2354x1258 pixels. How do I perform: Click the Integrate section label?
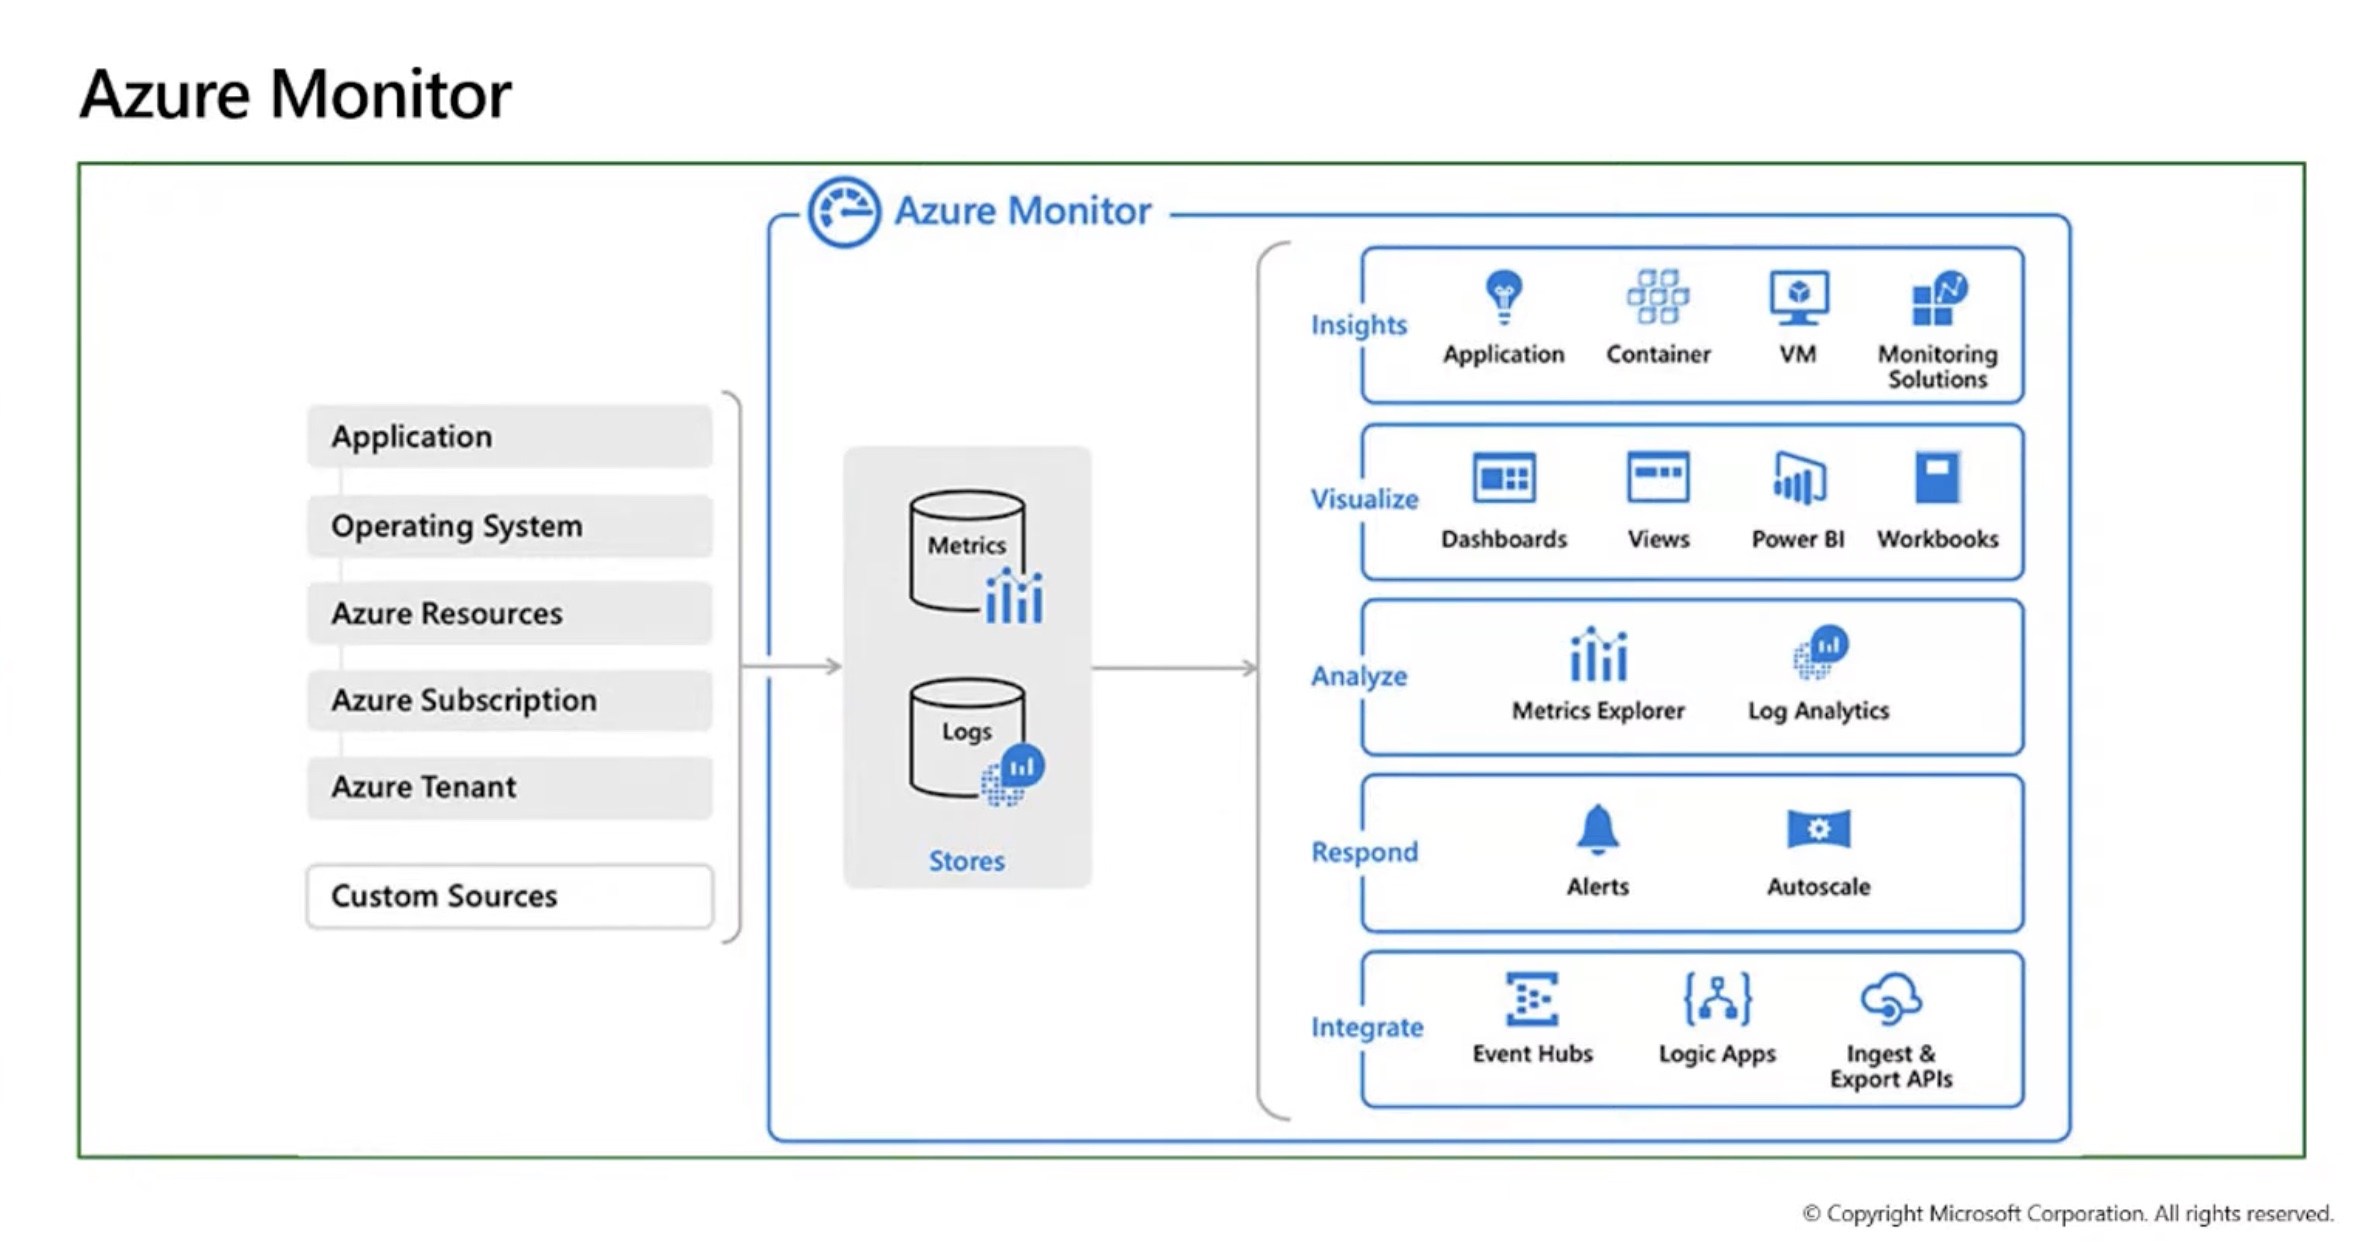pos(1366,1027)
